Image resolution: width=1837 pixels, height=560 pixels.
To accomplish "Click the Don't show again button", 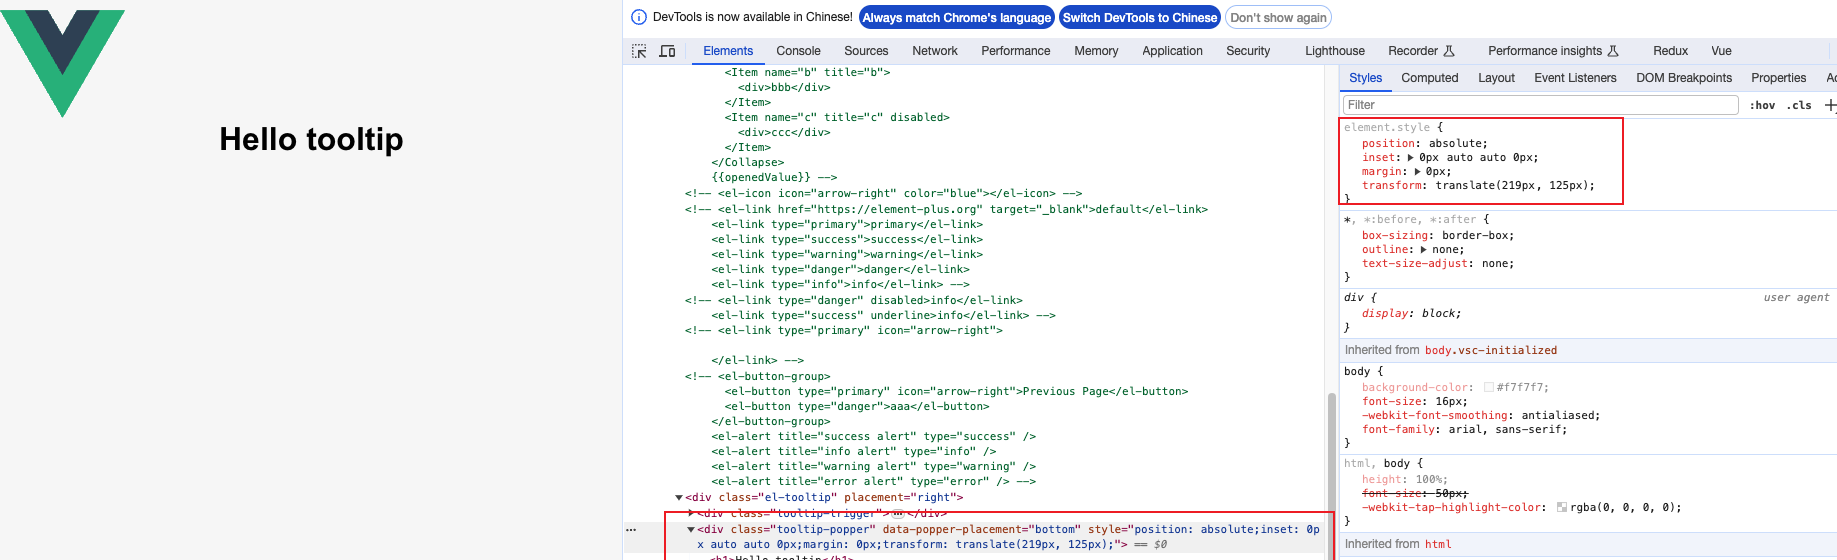I will coord(1278,17).
